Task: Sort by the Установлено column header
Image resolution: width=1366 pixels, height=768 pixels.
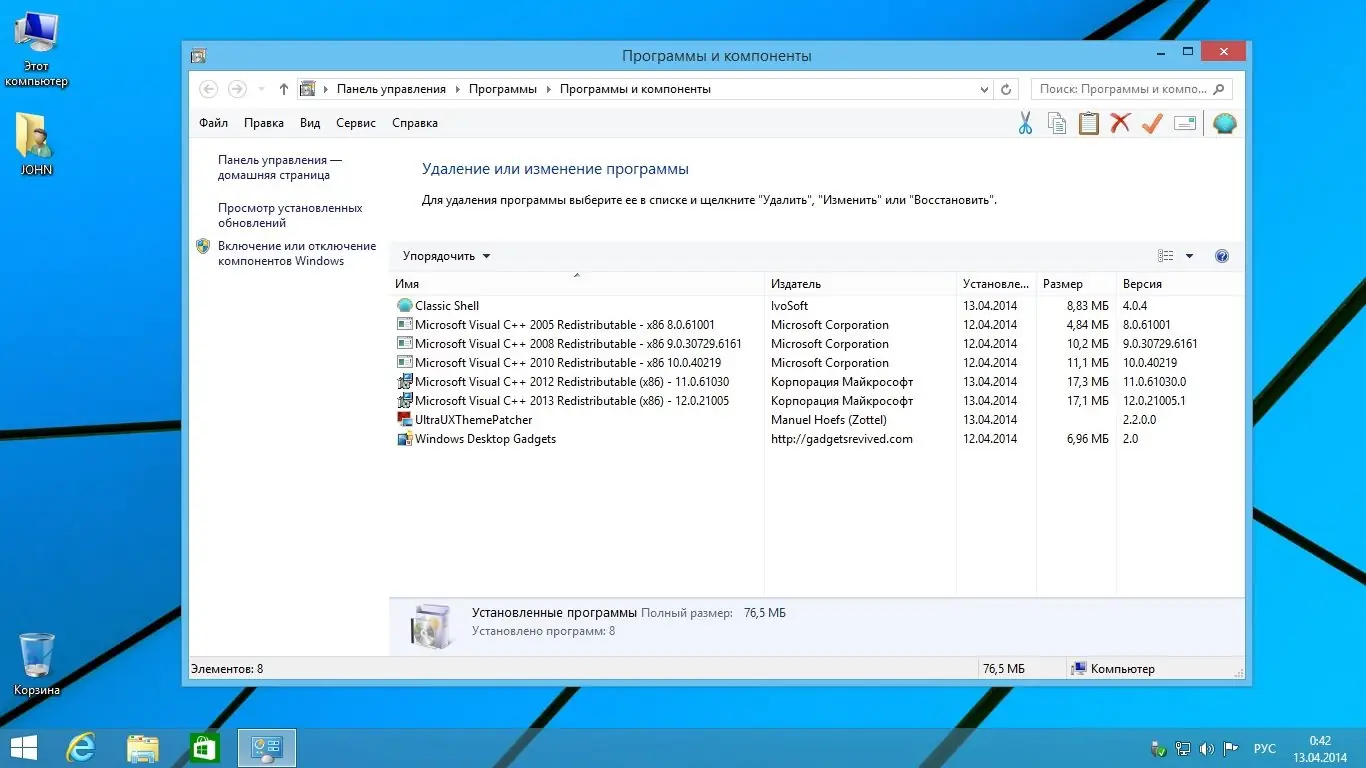Action: click(996, 284)
